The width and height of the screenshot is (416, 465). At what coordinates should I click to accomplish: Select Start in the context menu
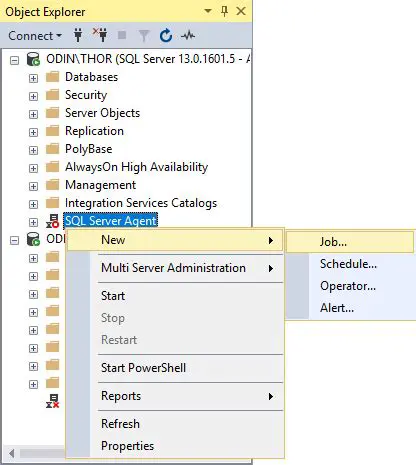click(x=175, y=296)
